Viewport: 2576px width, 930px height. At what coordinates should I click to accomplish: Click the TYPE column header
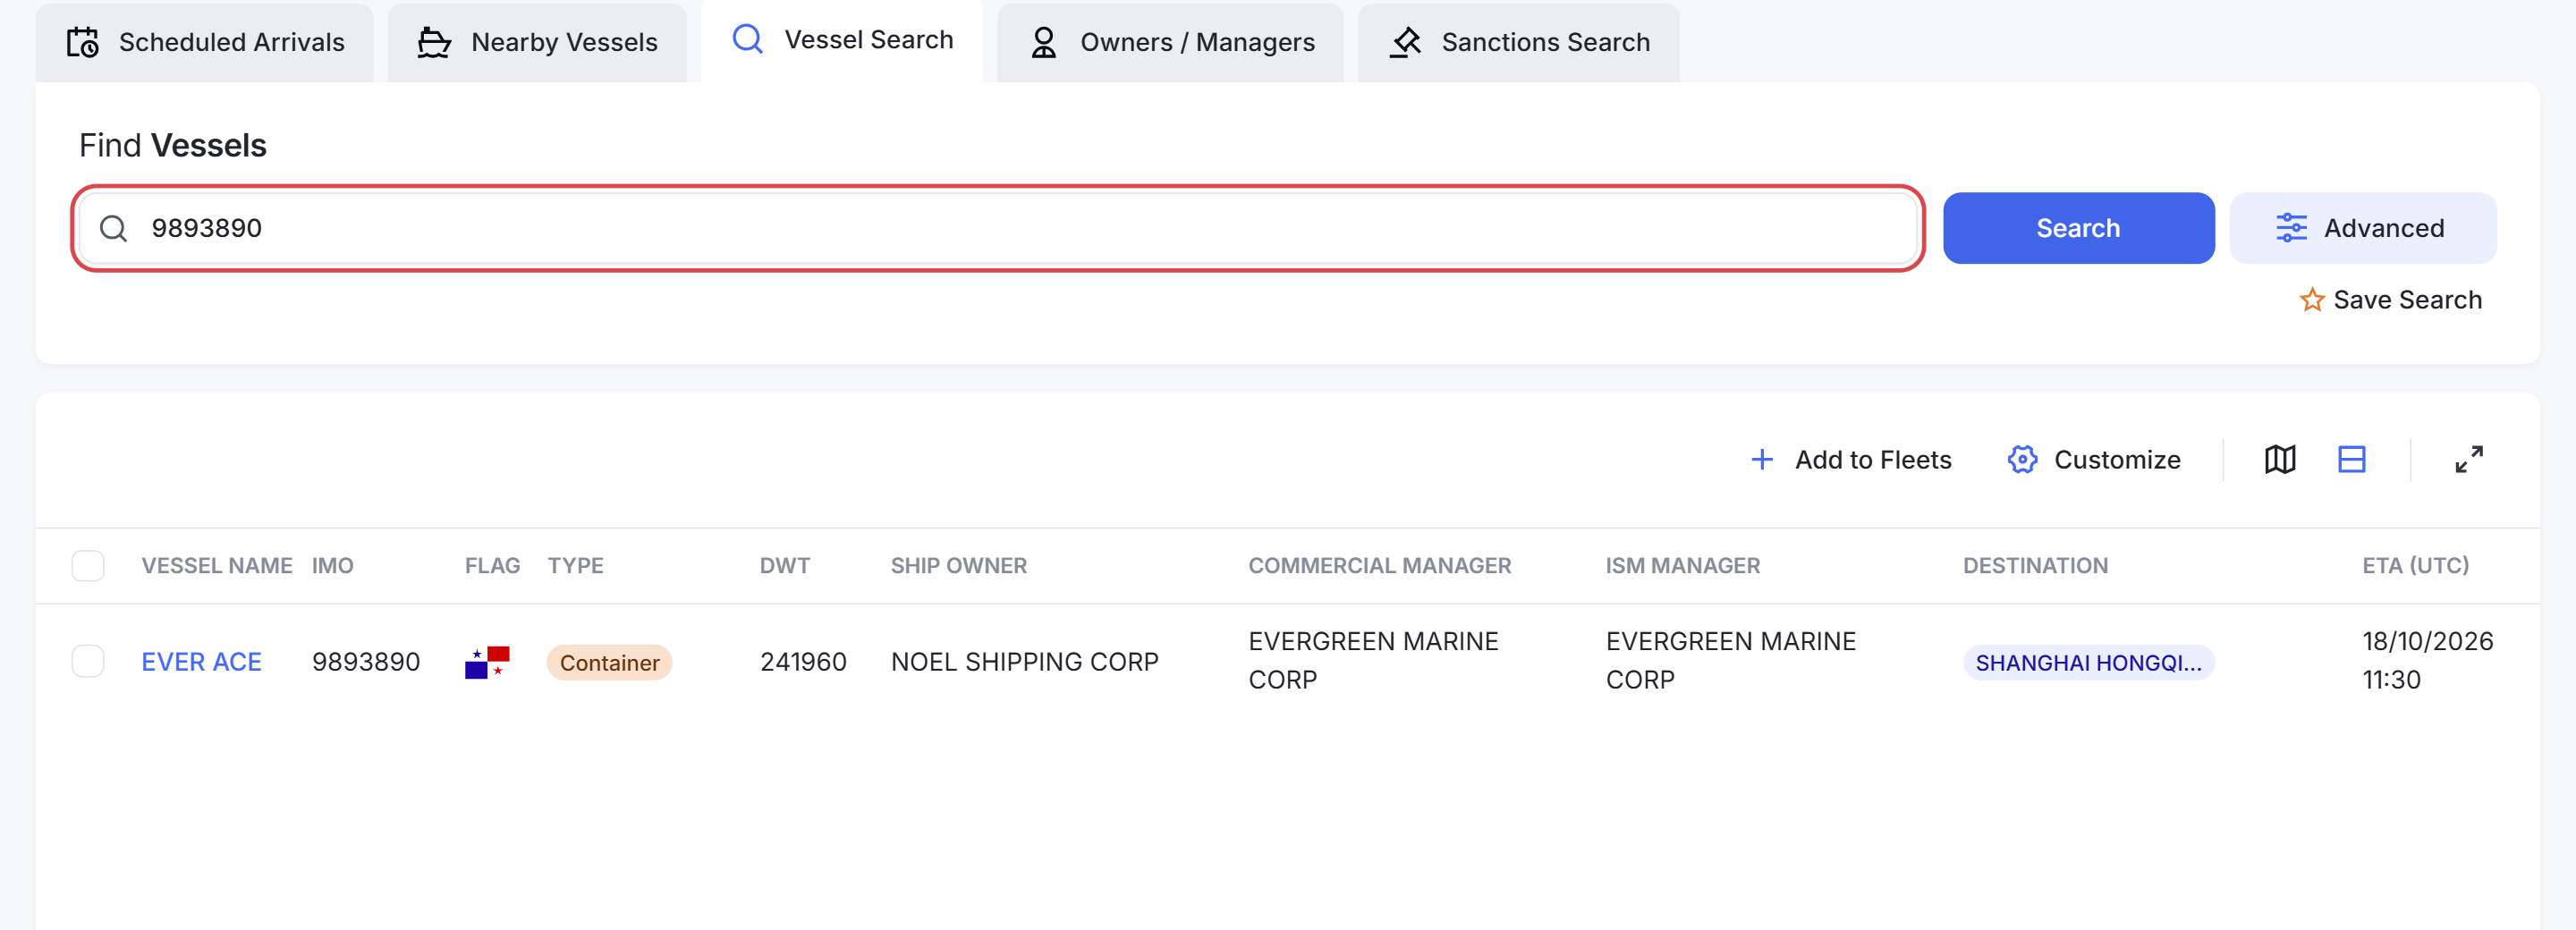[x=575, y=566]
